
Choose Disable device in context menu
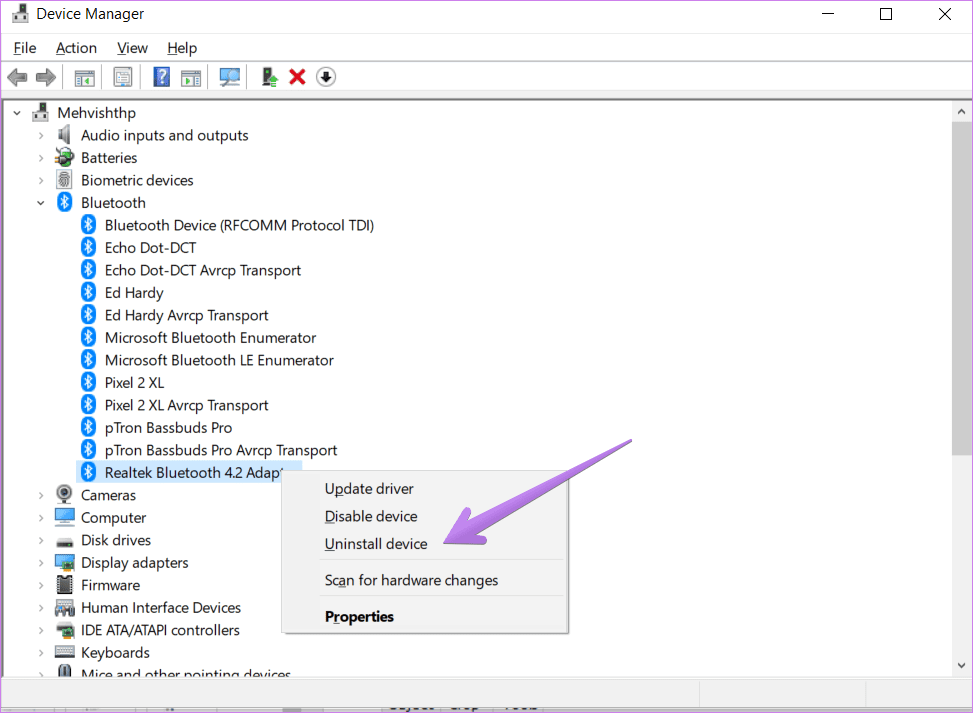[x=371, y=516]
